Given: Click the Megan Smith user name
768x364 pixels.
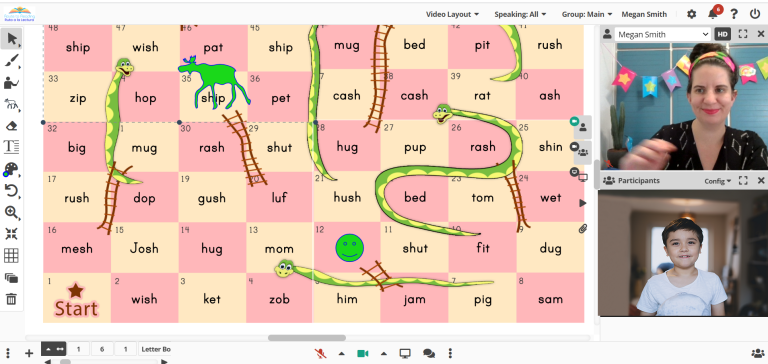Looking at the screenshot, I should pyautogui.click(x=644, y=14).
